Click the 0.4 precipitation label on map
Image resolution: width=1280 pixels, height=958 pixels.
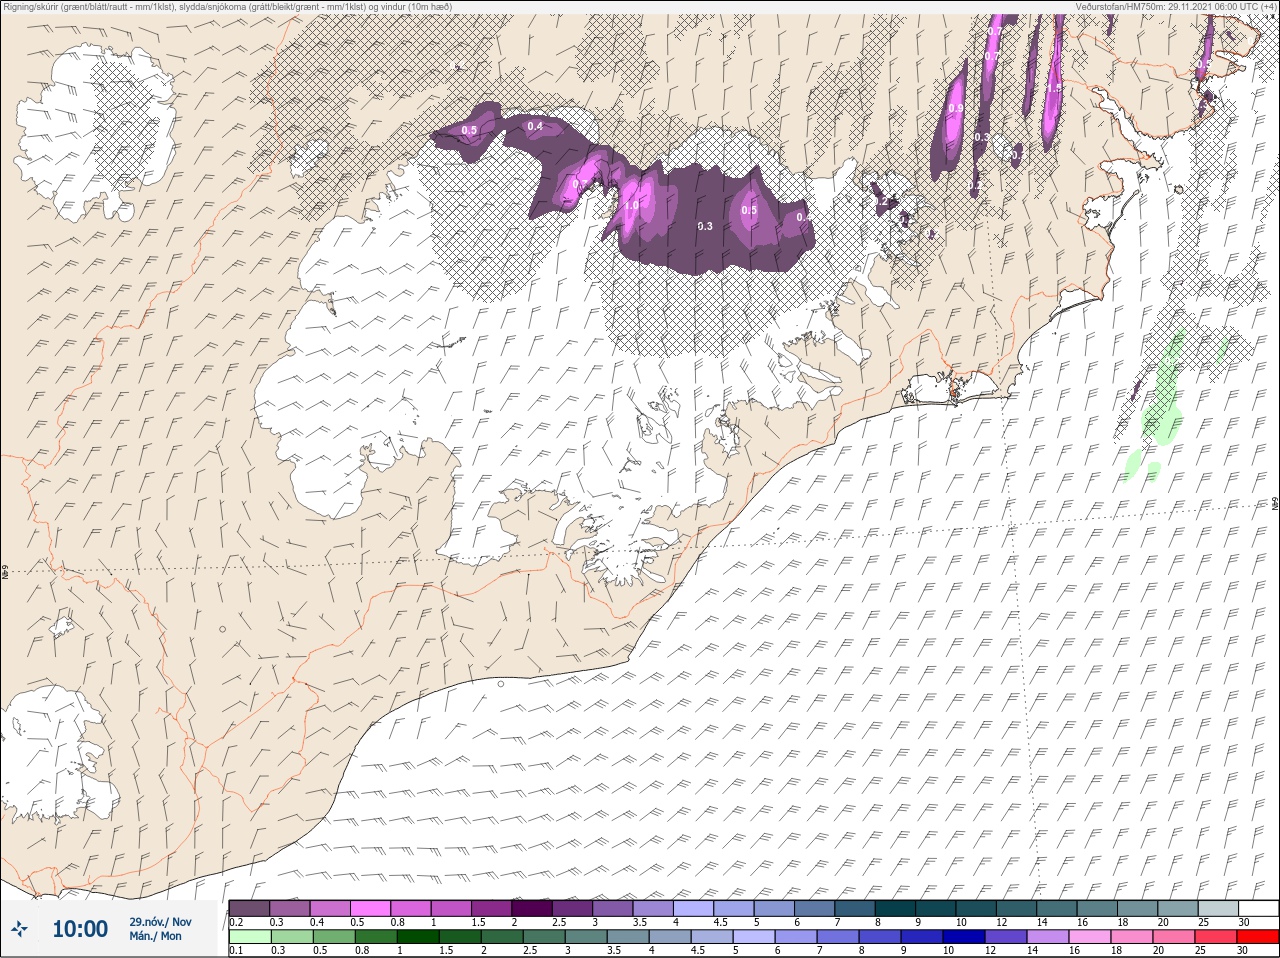[535, 126]
